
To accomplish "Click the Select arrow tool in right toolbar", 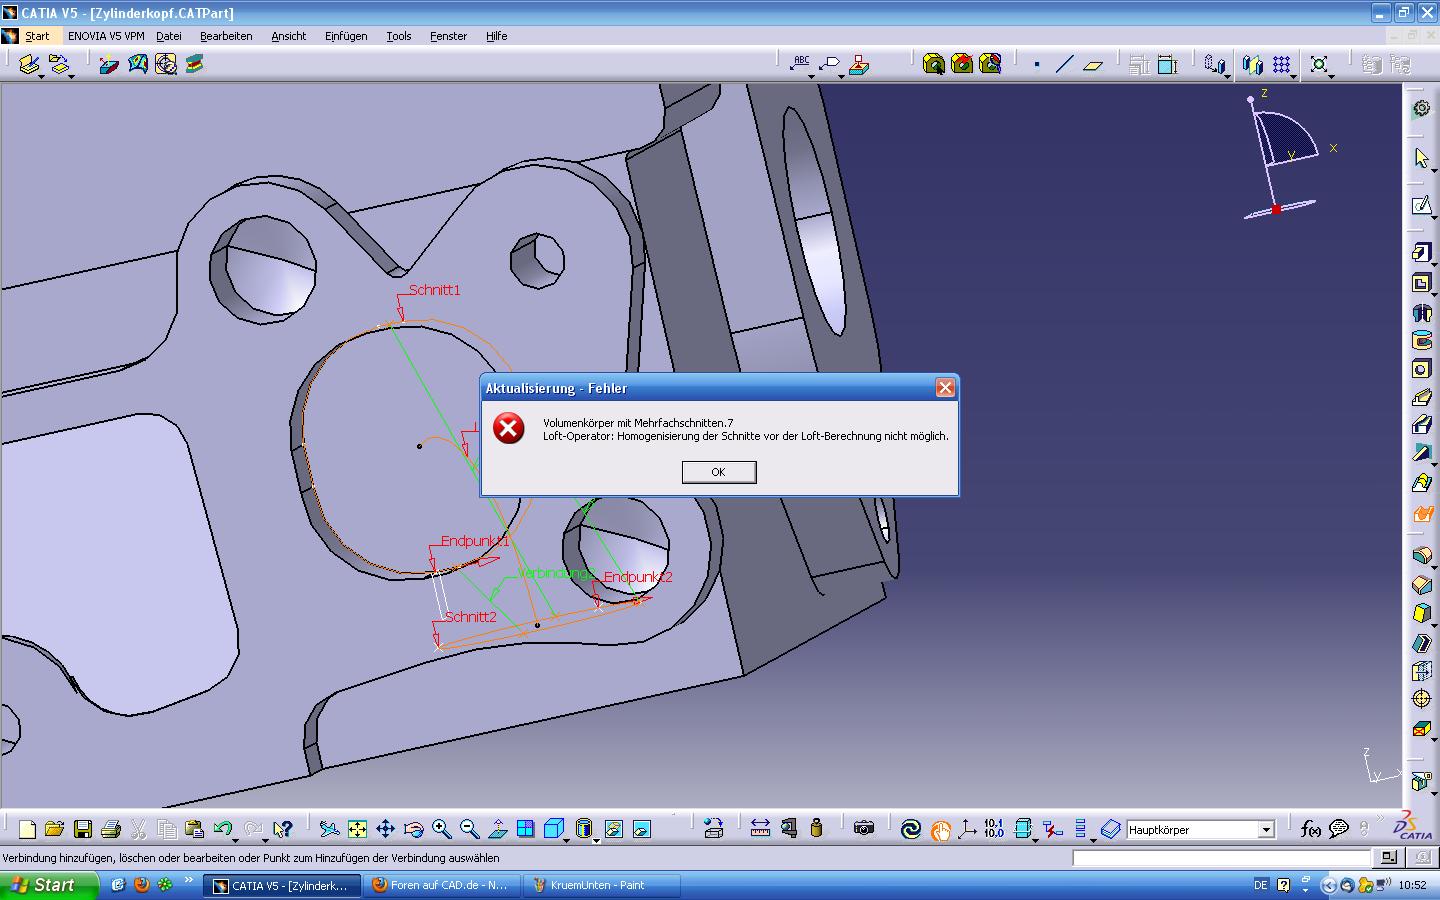I will (x=1421, y=158).
